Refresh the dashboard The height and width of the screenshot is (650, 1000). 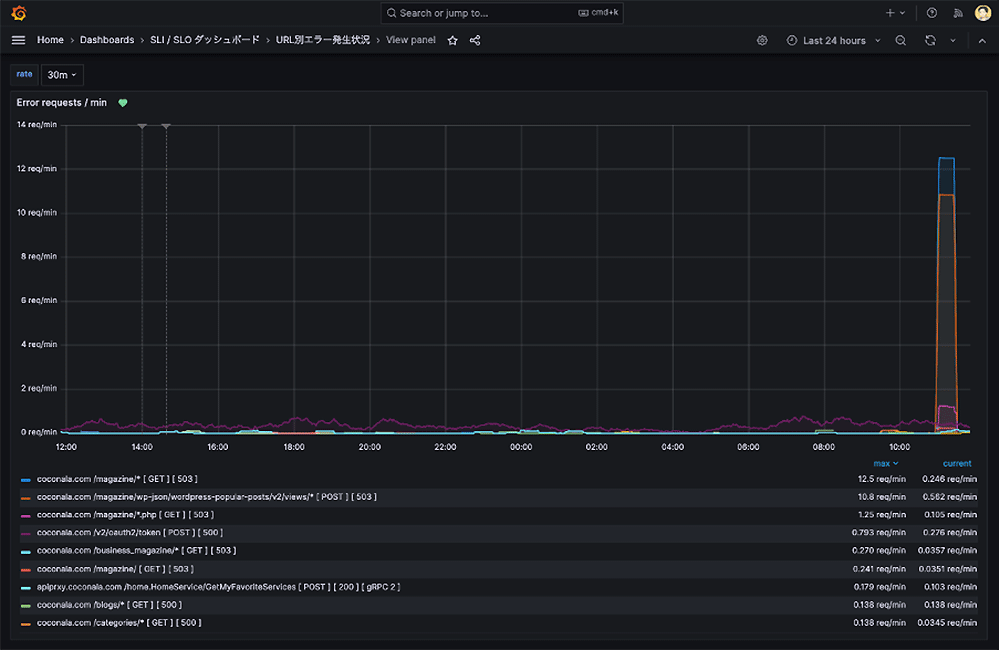click(x=930, y=40)
